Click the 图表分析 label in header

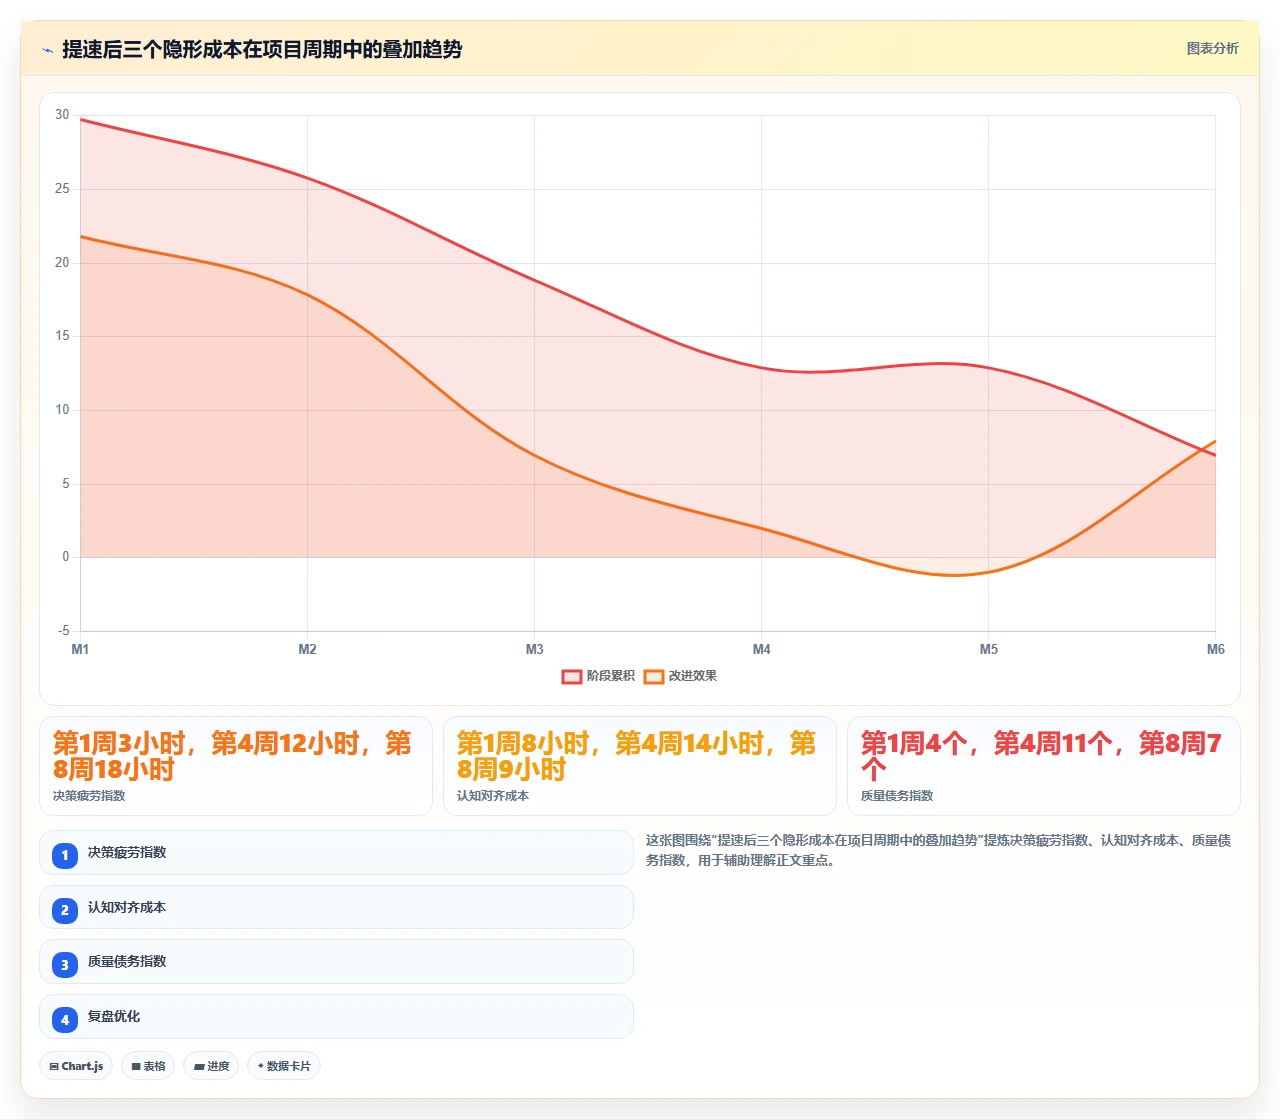pyautogui.click(x=1212, y=48)
